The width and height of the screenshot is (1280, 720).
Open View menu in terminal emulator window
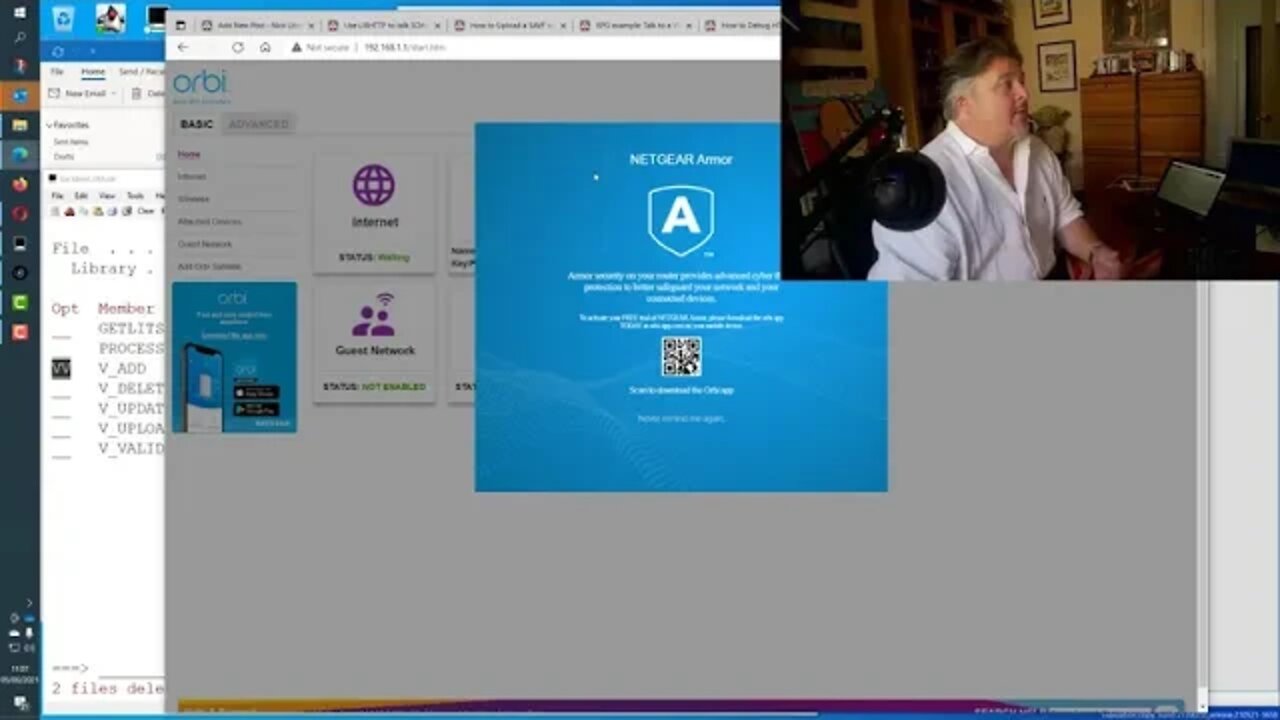point(107,196)
